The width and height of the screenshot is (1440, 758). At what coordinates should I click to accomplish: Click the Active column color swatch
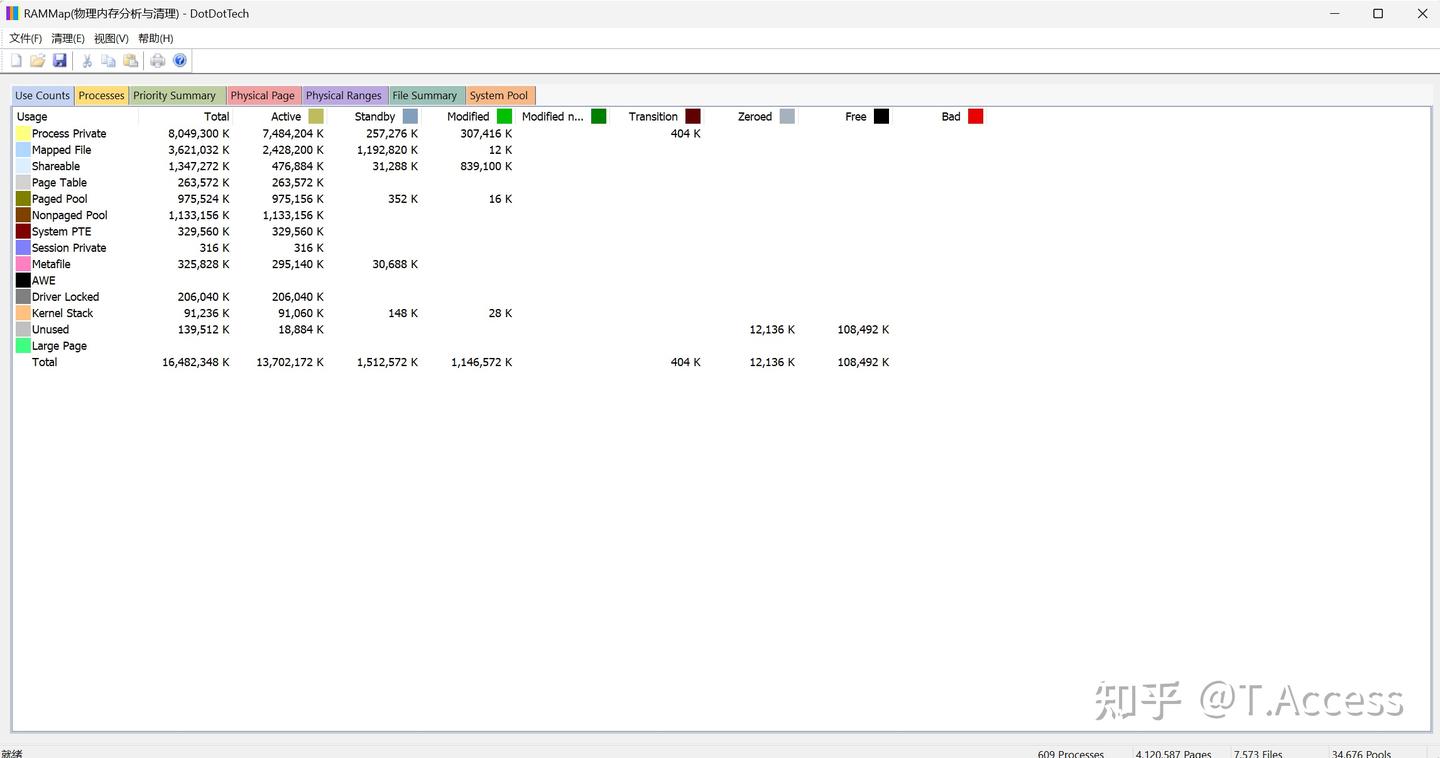(316, 117)
